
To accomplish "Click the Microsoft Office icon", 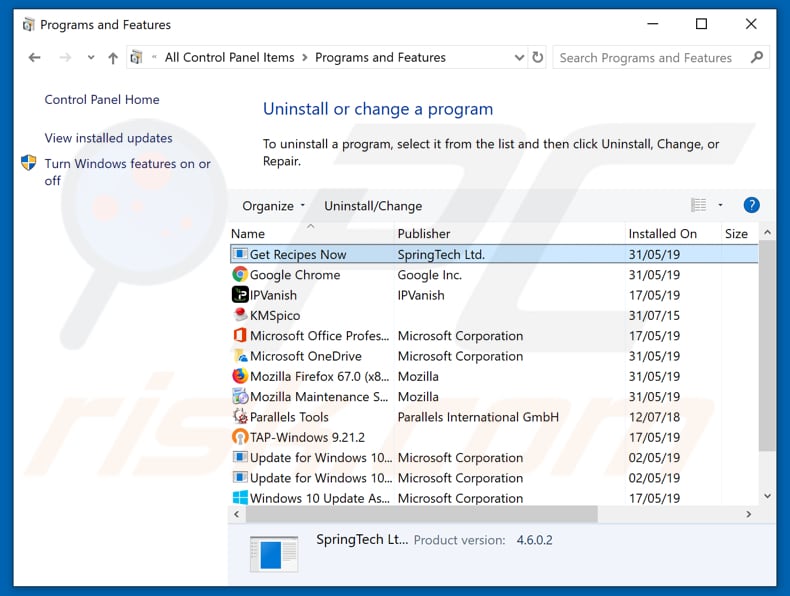I will point(240,335).
